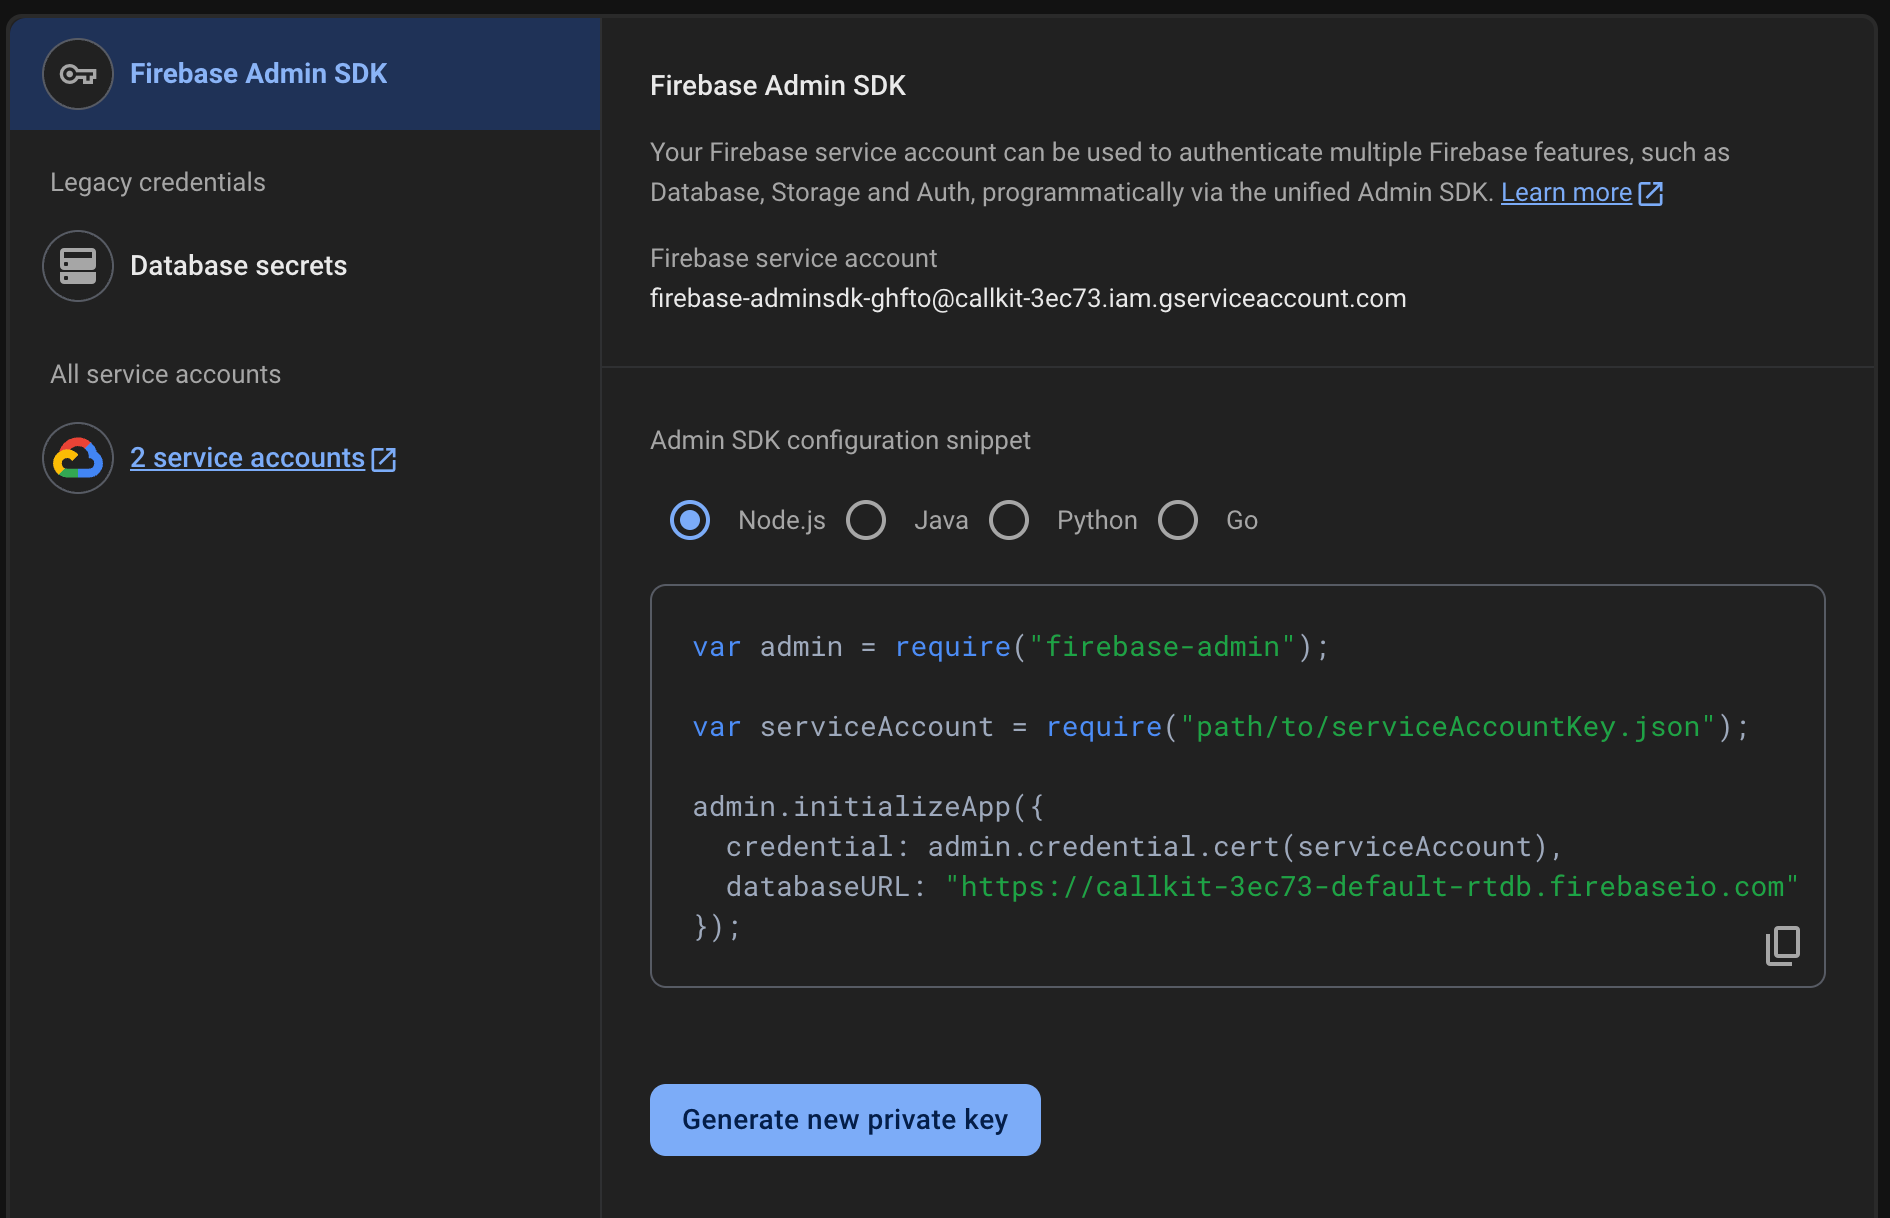Click the require("firebase-admin") code line
The height and width of the screenshot is (1218, 1890).
click(1011, 647)
